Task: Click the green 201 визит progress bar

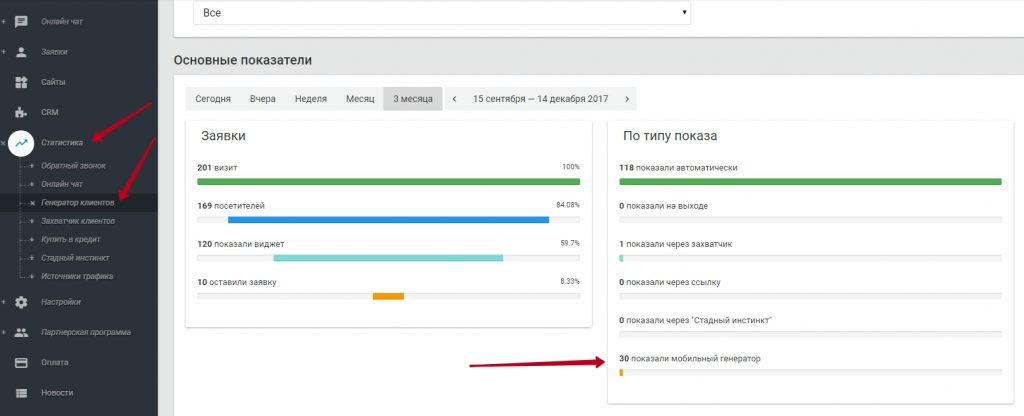Action: pos(389,182)
